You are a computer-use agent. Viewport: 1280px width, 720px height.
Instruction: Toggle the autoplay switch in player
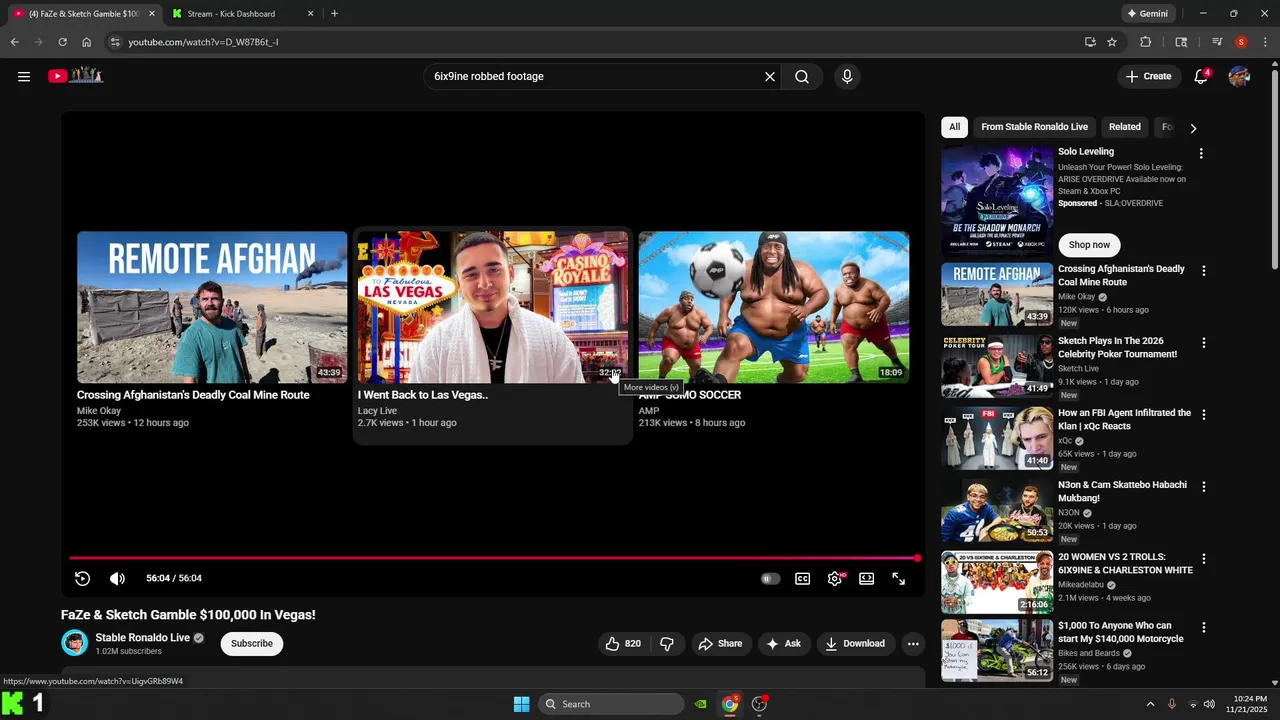click(x=770, y=578)
